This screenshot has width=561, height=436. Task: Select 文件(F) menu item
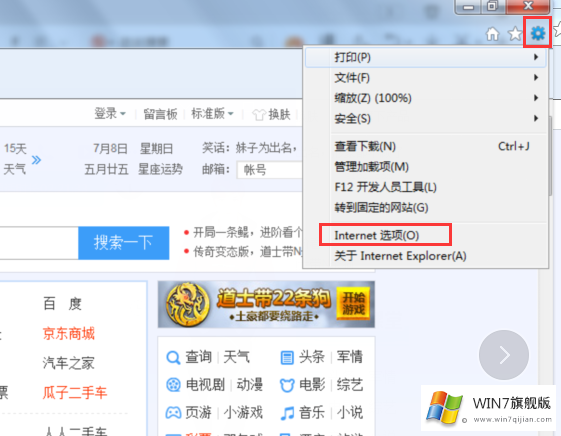pos(425,78)
